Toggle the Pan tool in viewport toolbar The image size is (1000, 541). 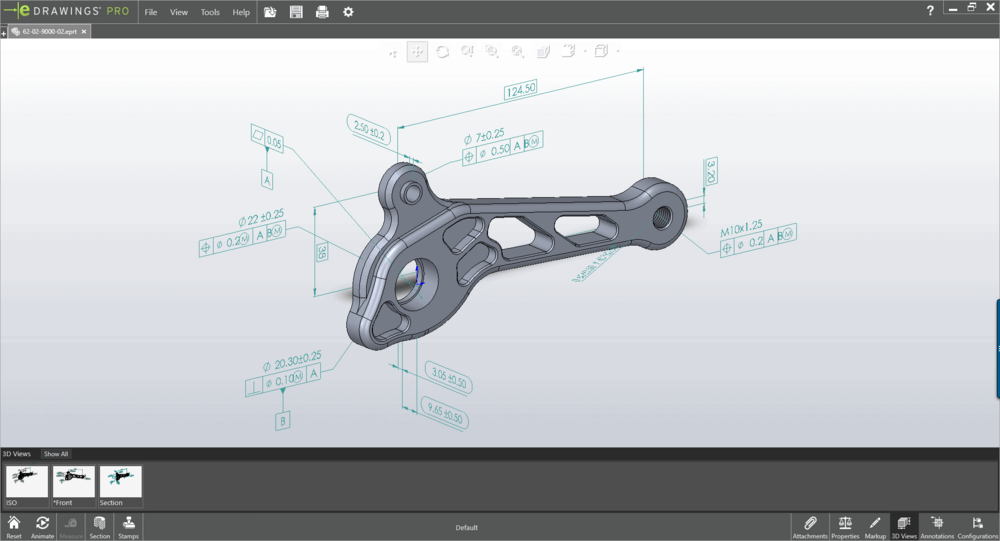coord(417,52)
